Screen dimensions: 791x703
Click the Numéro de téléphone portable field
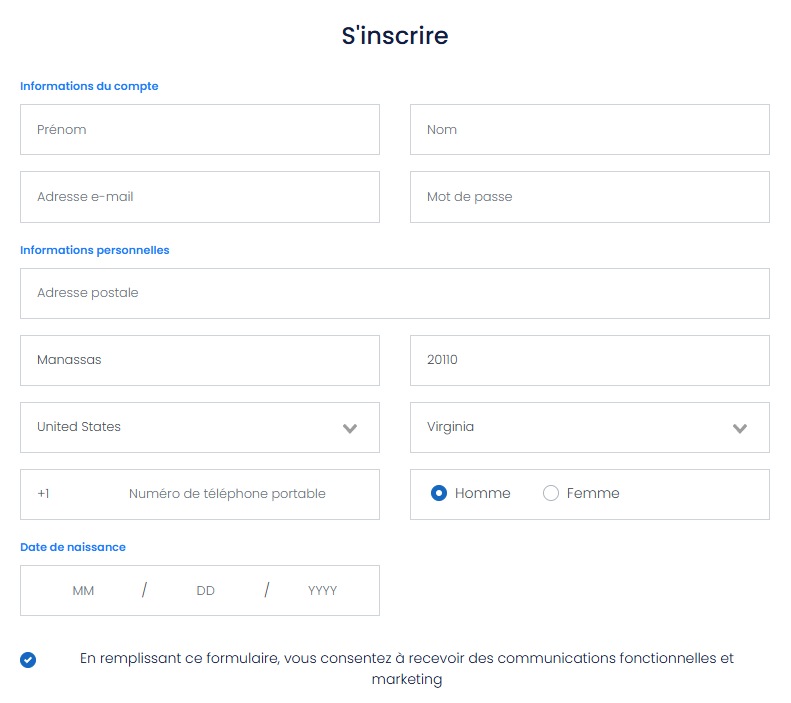pos(227,494)
